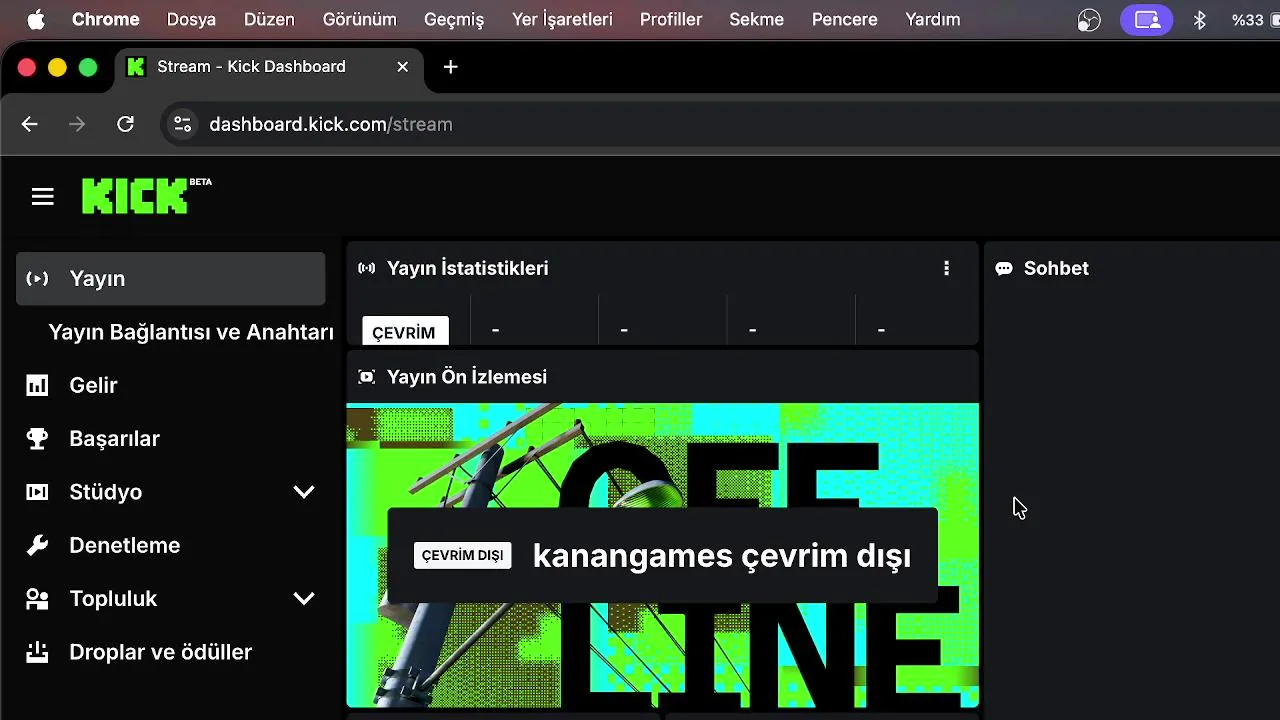This screenshot has width=1280, height=720.
Task: Click the Topluluk people icon
Action: click(37, 598)
